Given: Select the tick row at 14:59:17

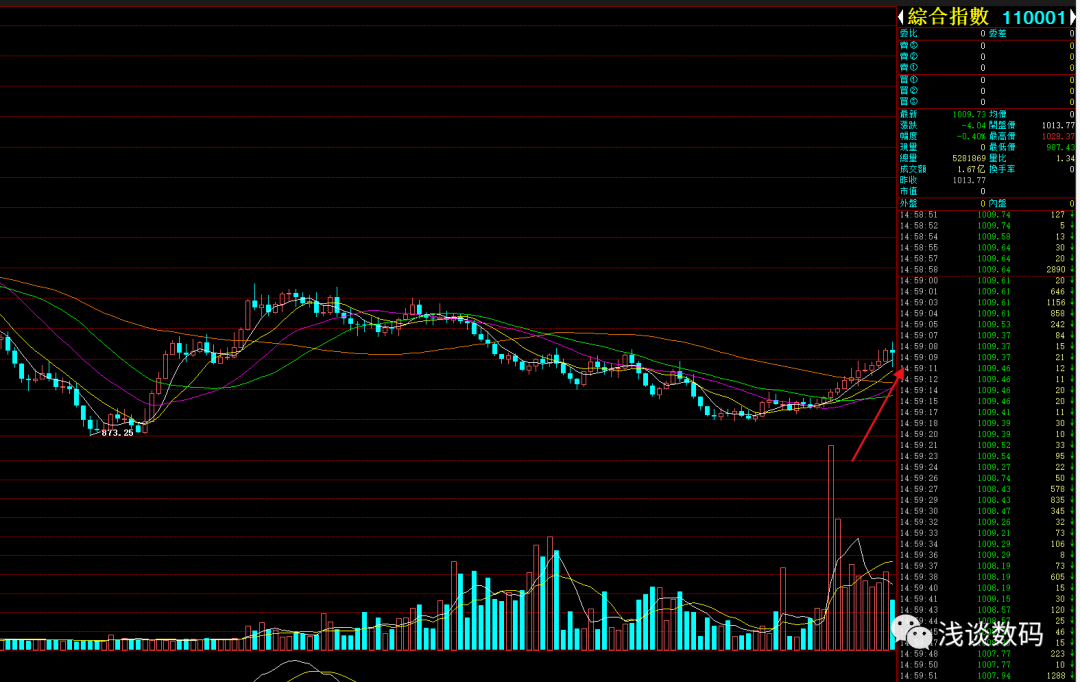Looking at the screenshot, I should click(986, 413).
